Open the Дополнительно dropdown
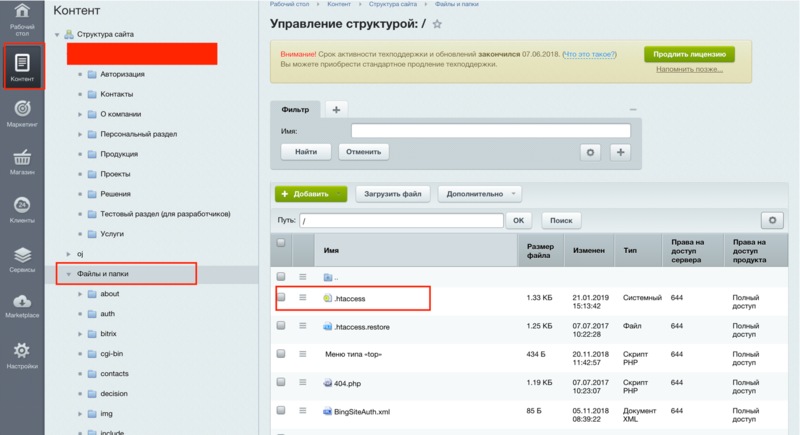Viewport: 800px width, 435px height. coord(484,193)
